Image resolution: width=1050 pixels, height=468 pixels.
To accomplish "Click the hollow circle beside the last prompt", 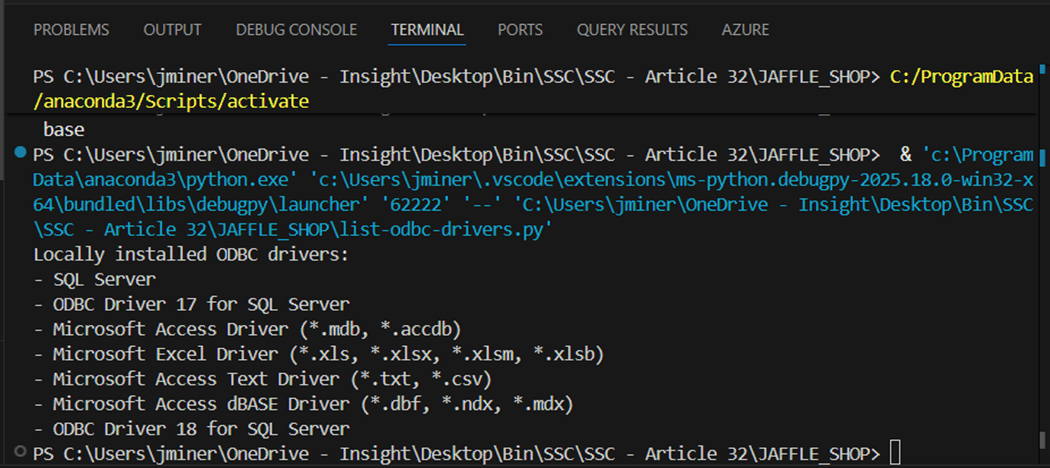I will pyautogui.click(x=21, y=453).
